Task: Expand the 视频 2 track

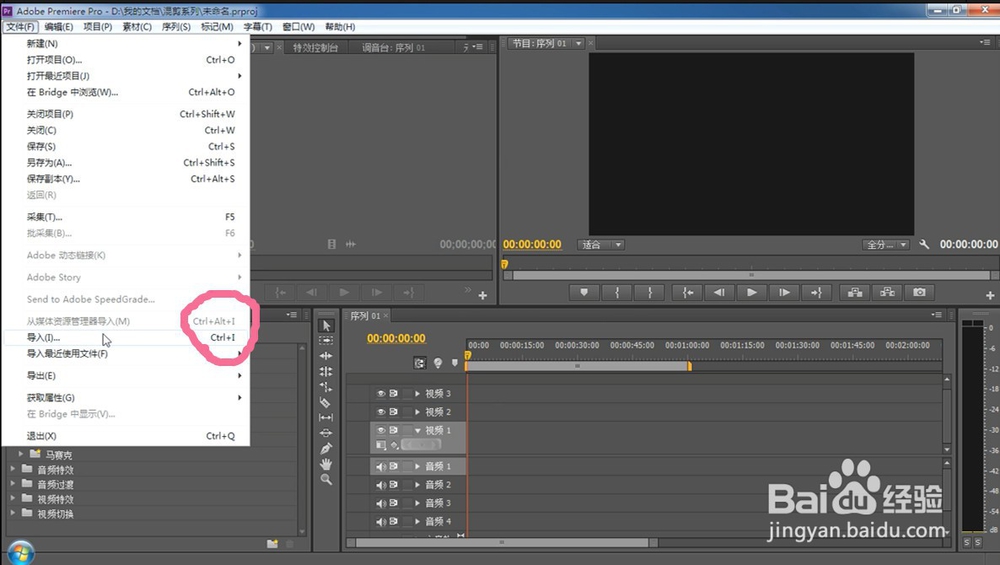Action: 418,412
